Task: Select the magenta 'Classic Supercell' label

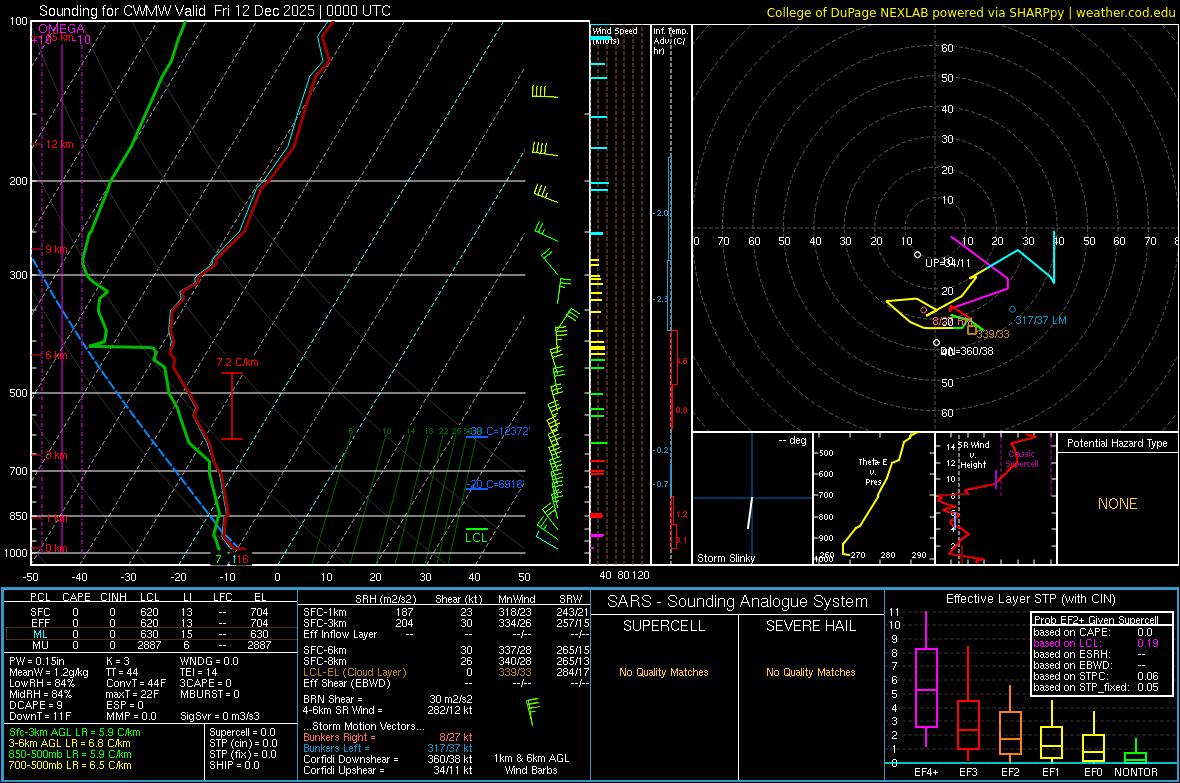Action: click(1021, 459)
